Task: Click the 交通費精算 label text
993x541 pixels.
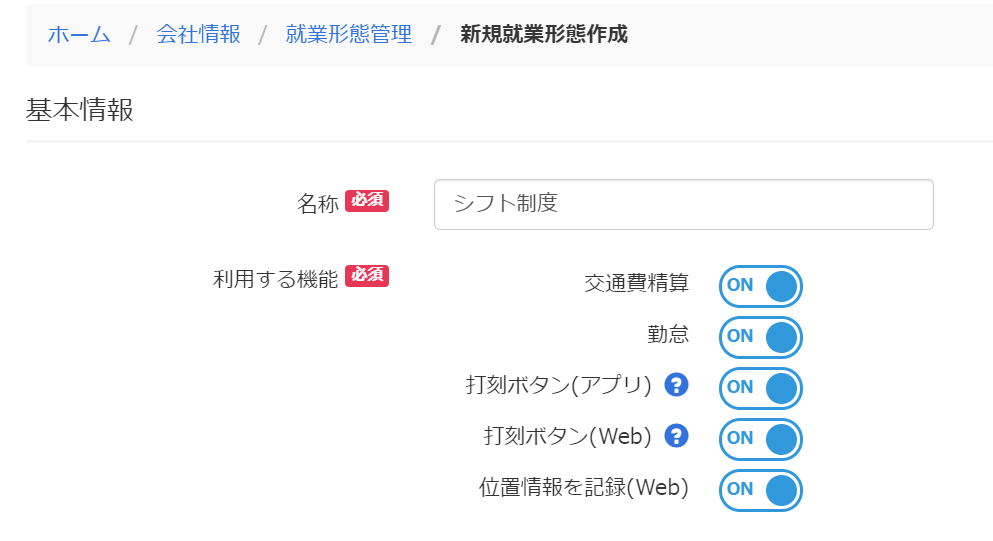Action: 636,283
